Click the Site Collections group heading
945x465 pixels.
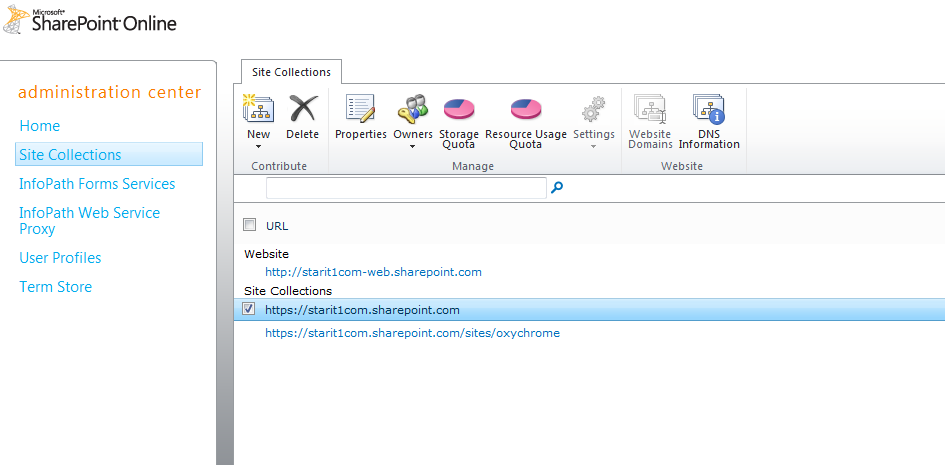(x=288, y=291)
